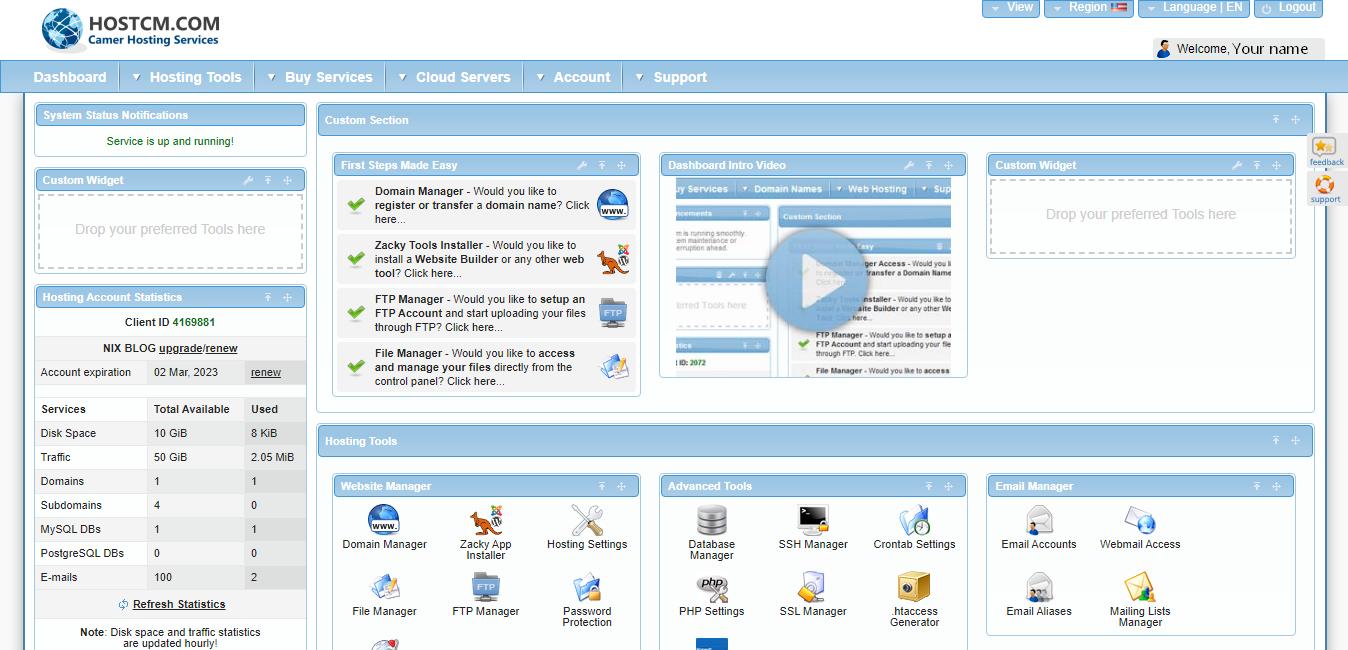Open Email Accounts icon
Viewport: 1348px width, 650px height.
tap(1039, 520)
